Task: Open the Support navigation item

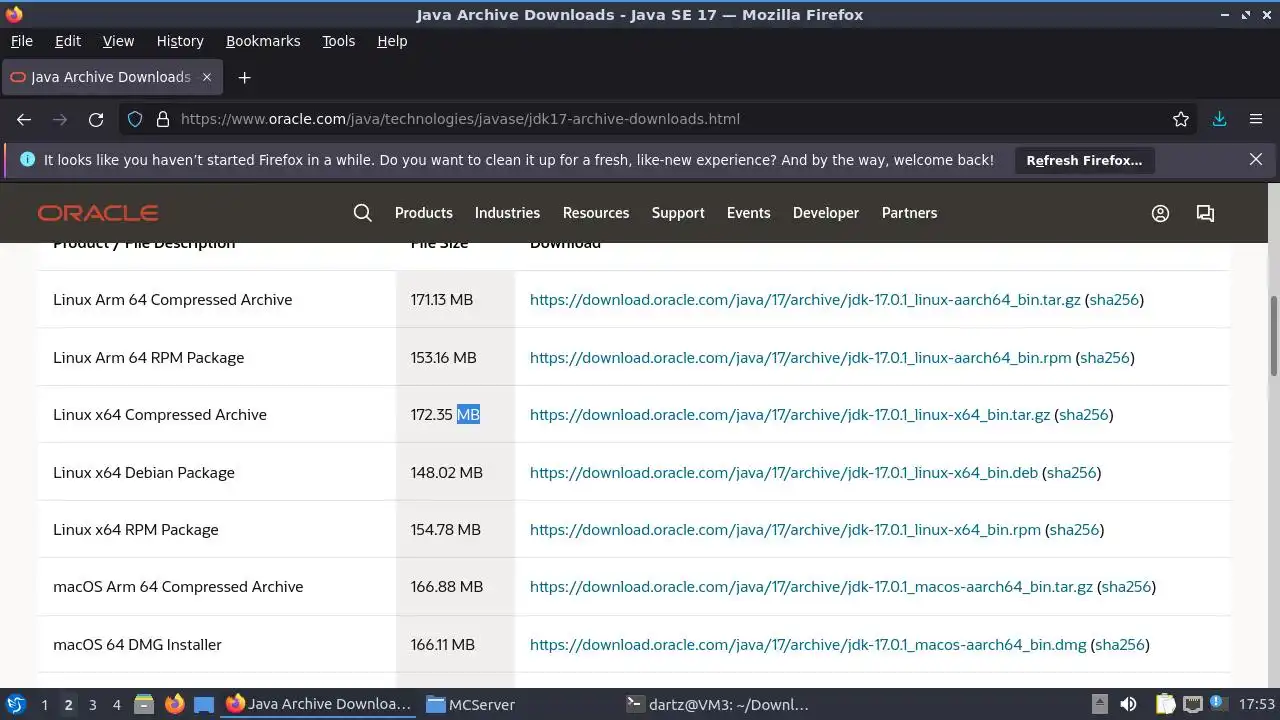Action: (x=678, y=213)
